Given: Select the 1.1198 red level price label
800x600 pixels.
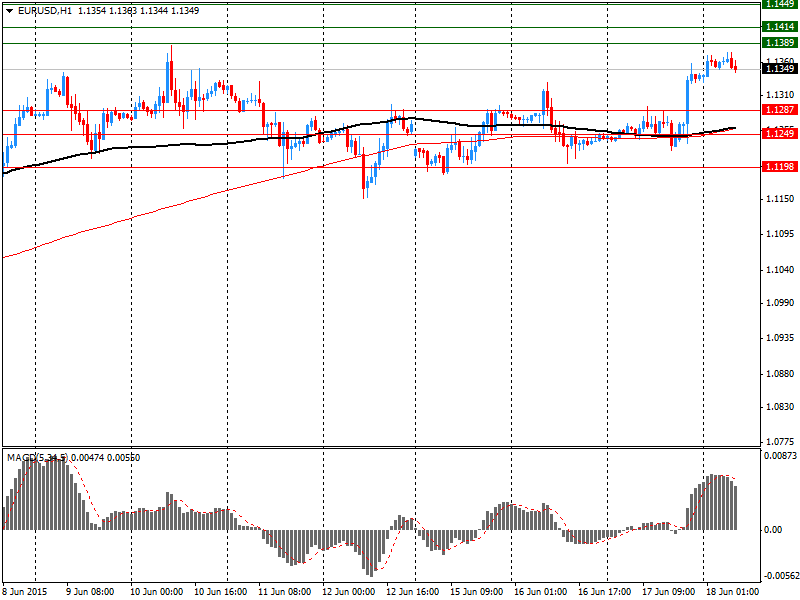Looking at the screenshot, I should pyautogui.click(x=780, y=167).
